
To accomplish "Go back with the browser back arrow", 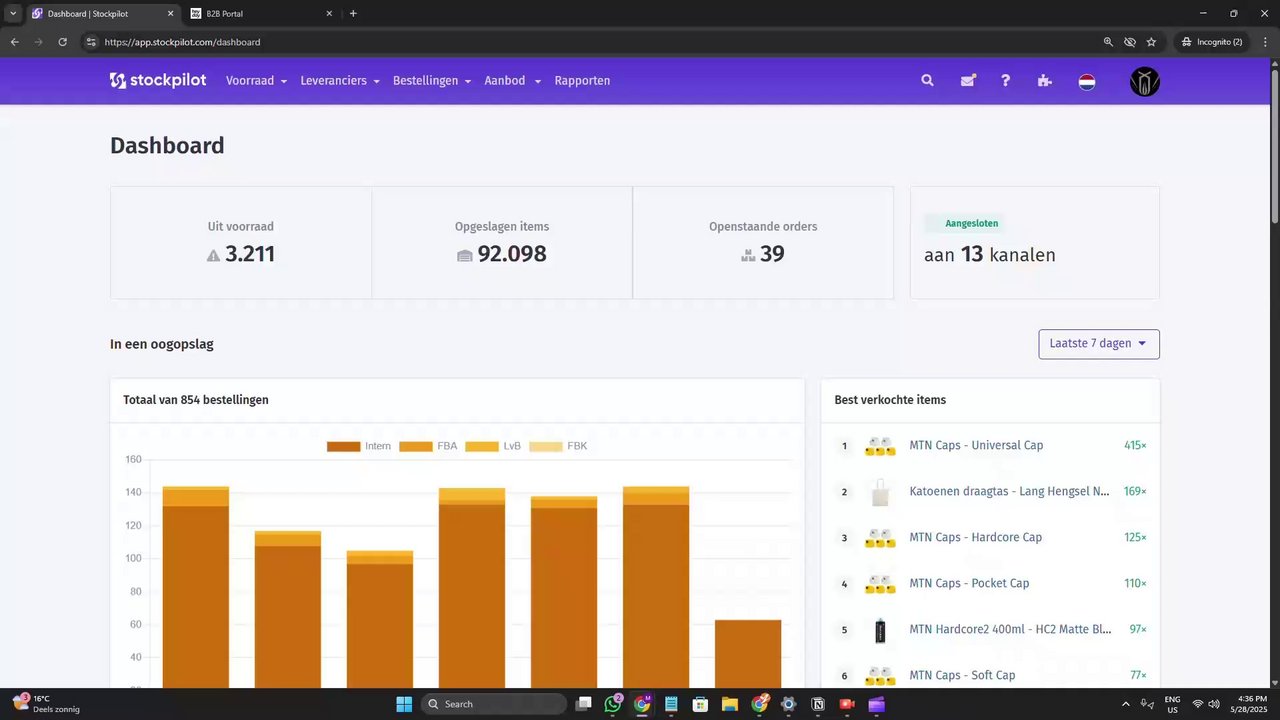I will coord(14,42).
